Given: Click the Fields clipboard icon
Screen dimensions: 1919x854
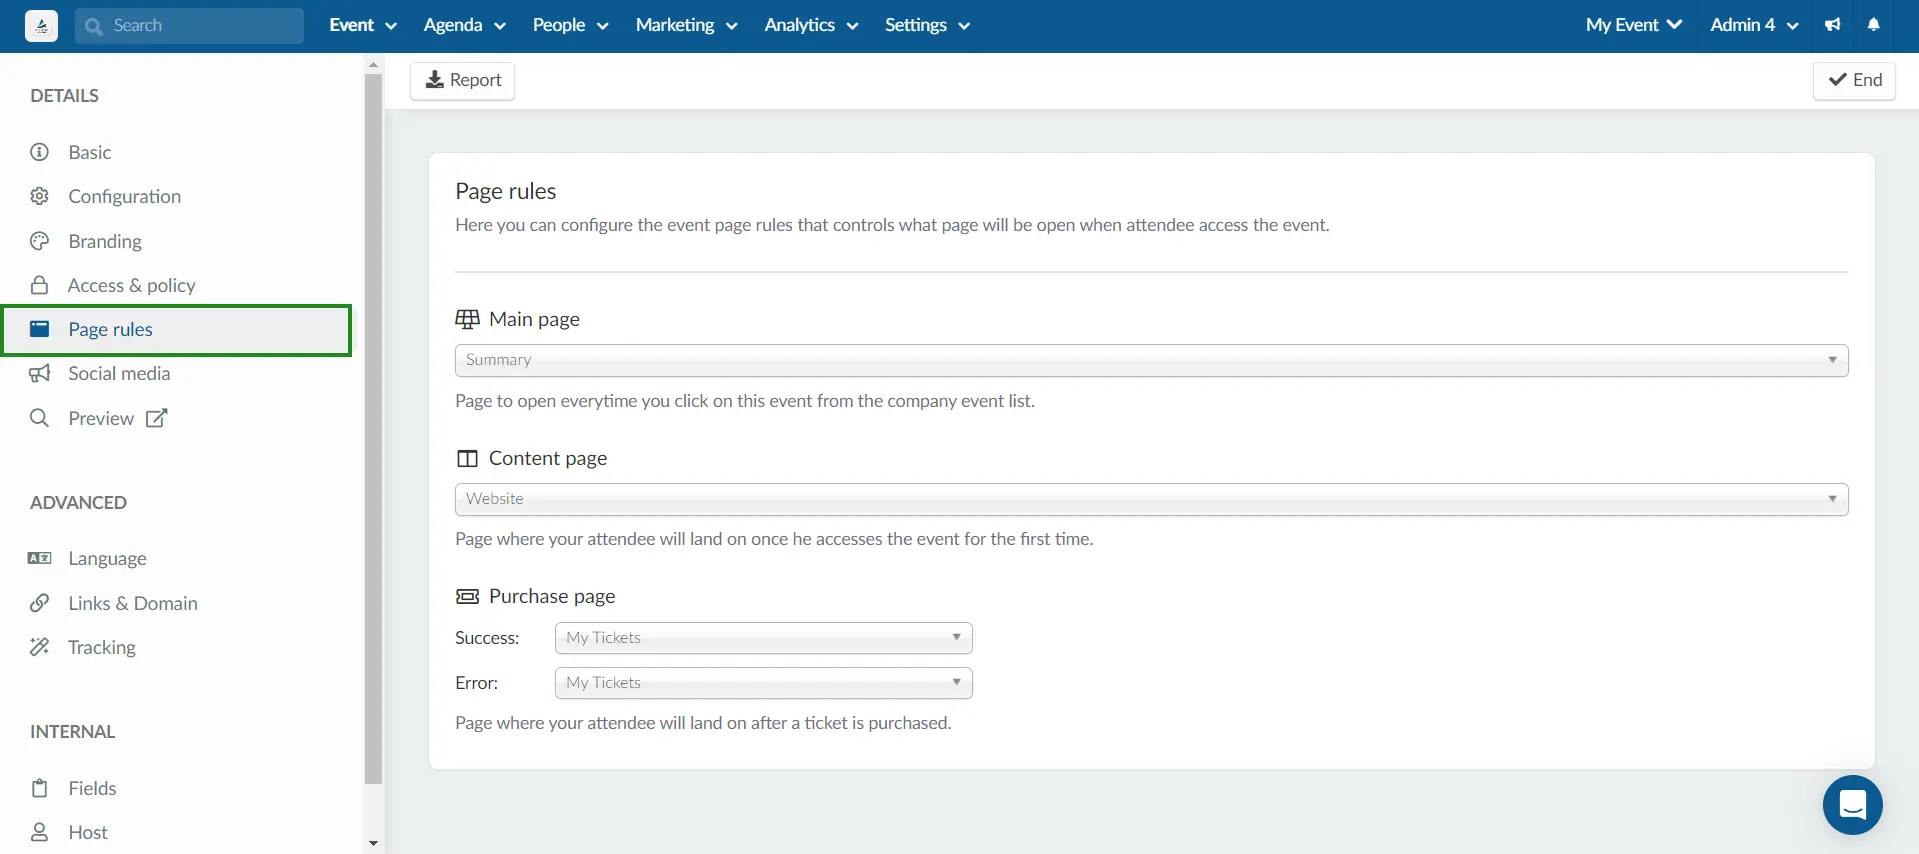Looking at the screenshot, I should tap(40, 788).
